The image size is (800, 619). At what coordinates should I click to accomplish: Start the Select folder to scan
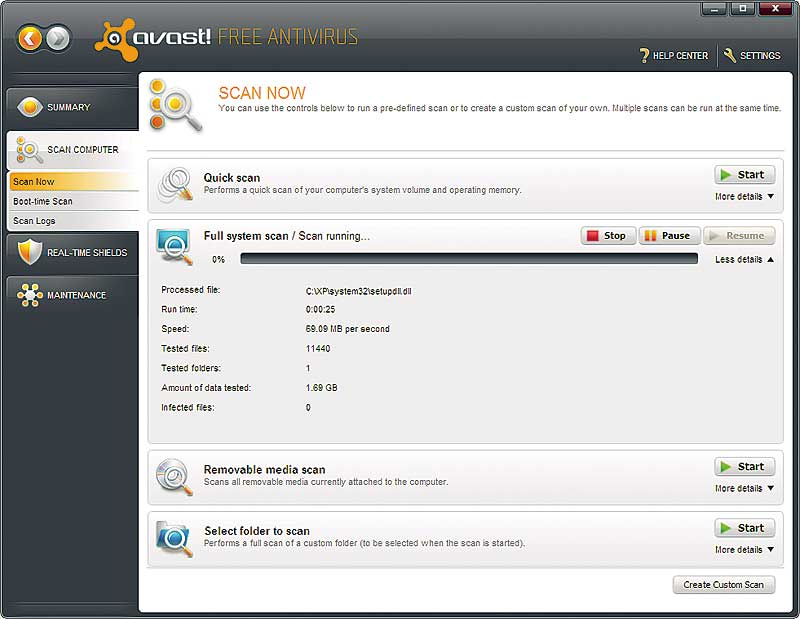[744, 528]
